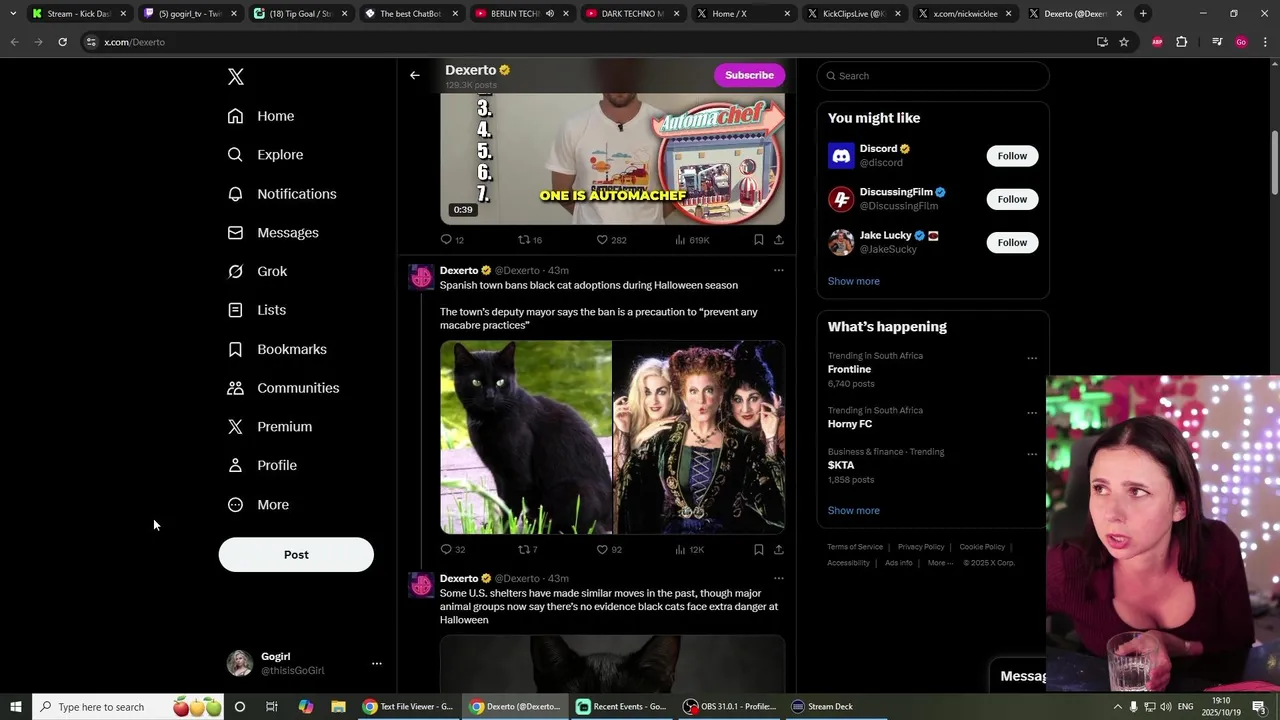Expand the footer More menu
The height and width of the screenshot is (720, 1280).
coord(940,563)
